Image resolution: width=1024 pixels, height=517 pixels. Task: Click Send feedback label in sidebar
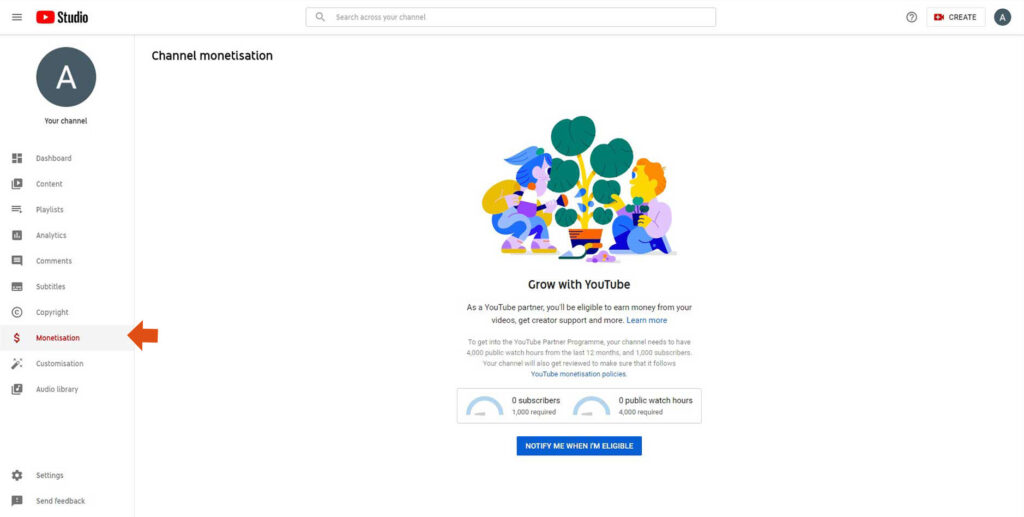click(60, 501)
